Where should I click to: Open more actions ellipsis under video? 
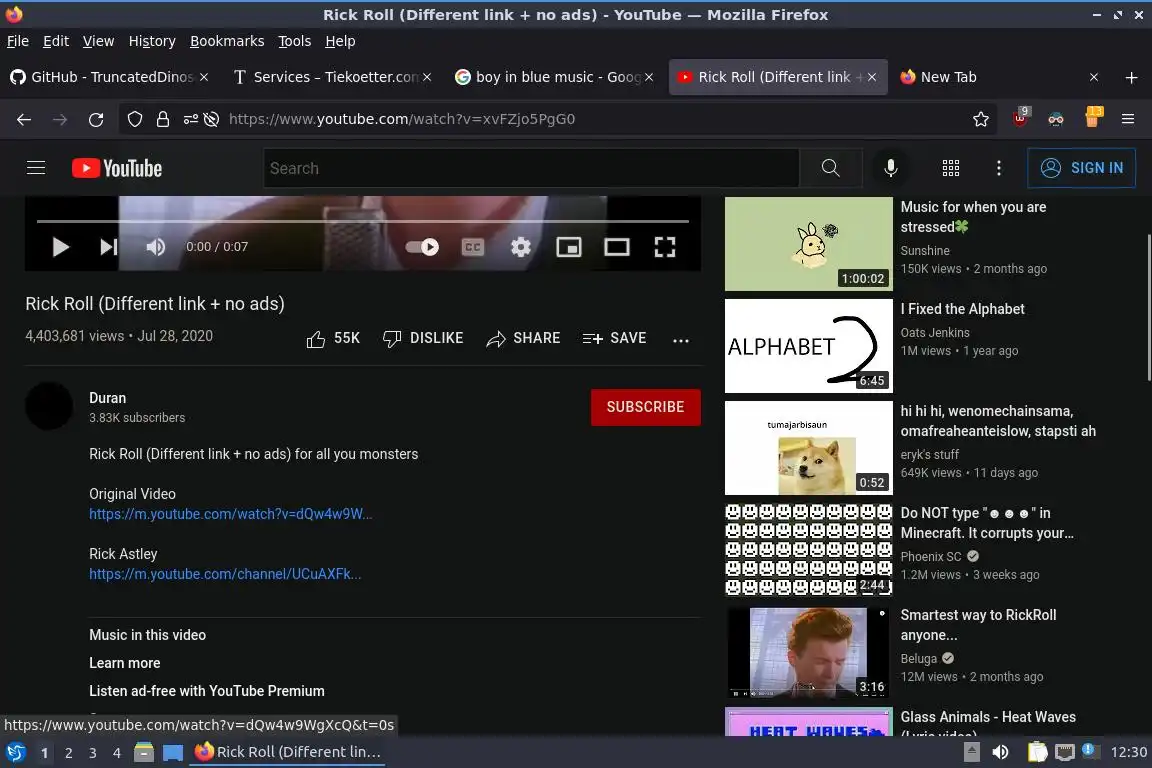pyautogui.click(x=681, y=340)
